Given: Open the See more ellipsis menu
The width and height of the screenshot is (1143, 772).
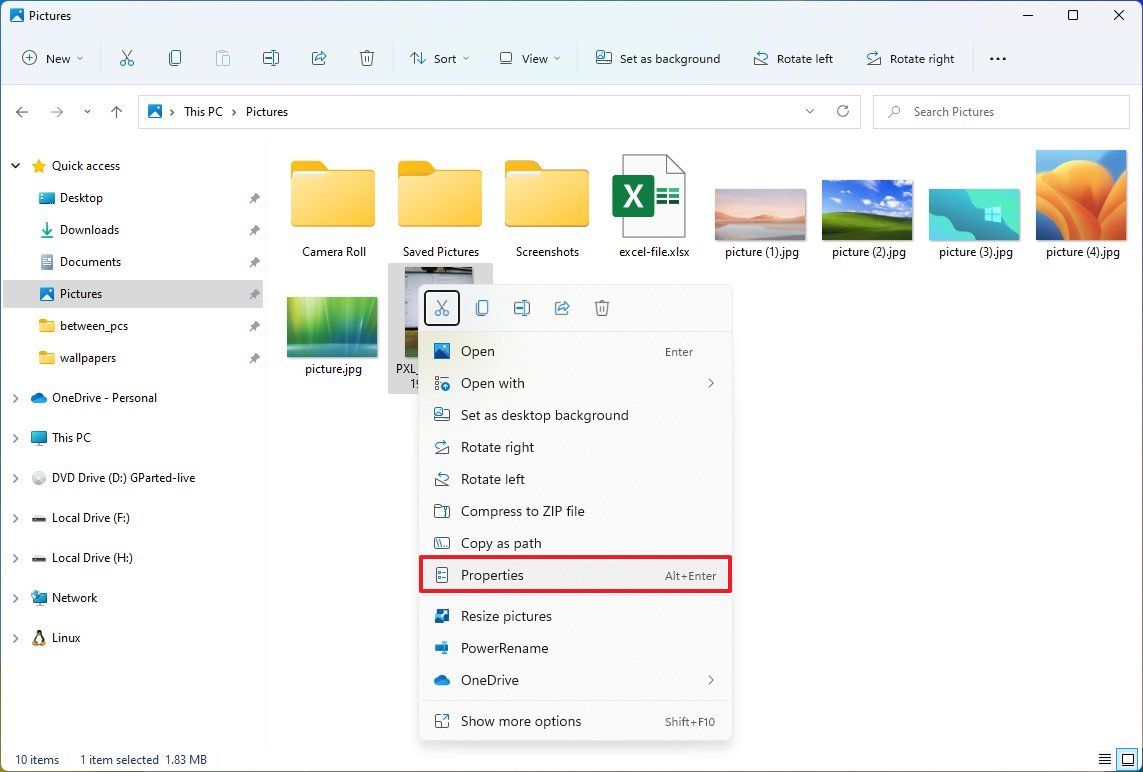Looking at the screenshot, I should [998, 58].
